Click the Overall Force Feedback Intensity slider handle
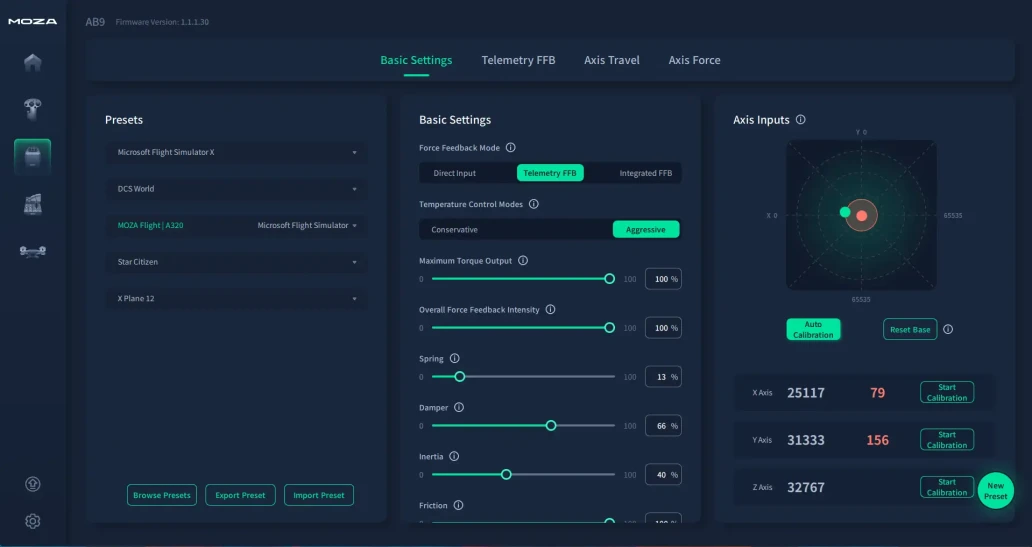This screenshot has height=547, width=1032. (x=609, y=328)
